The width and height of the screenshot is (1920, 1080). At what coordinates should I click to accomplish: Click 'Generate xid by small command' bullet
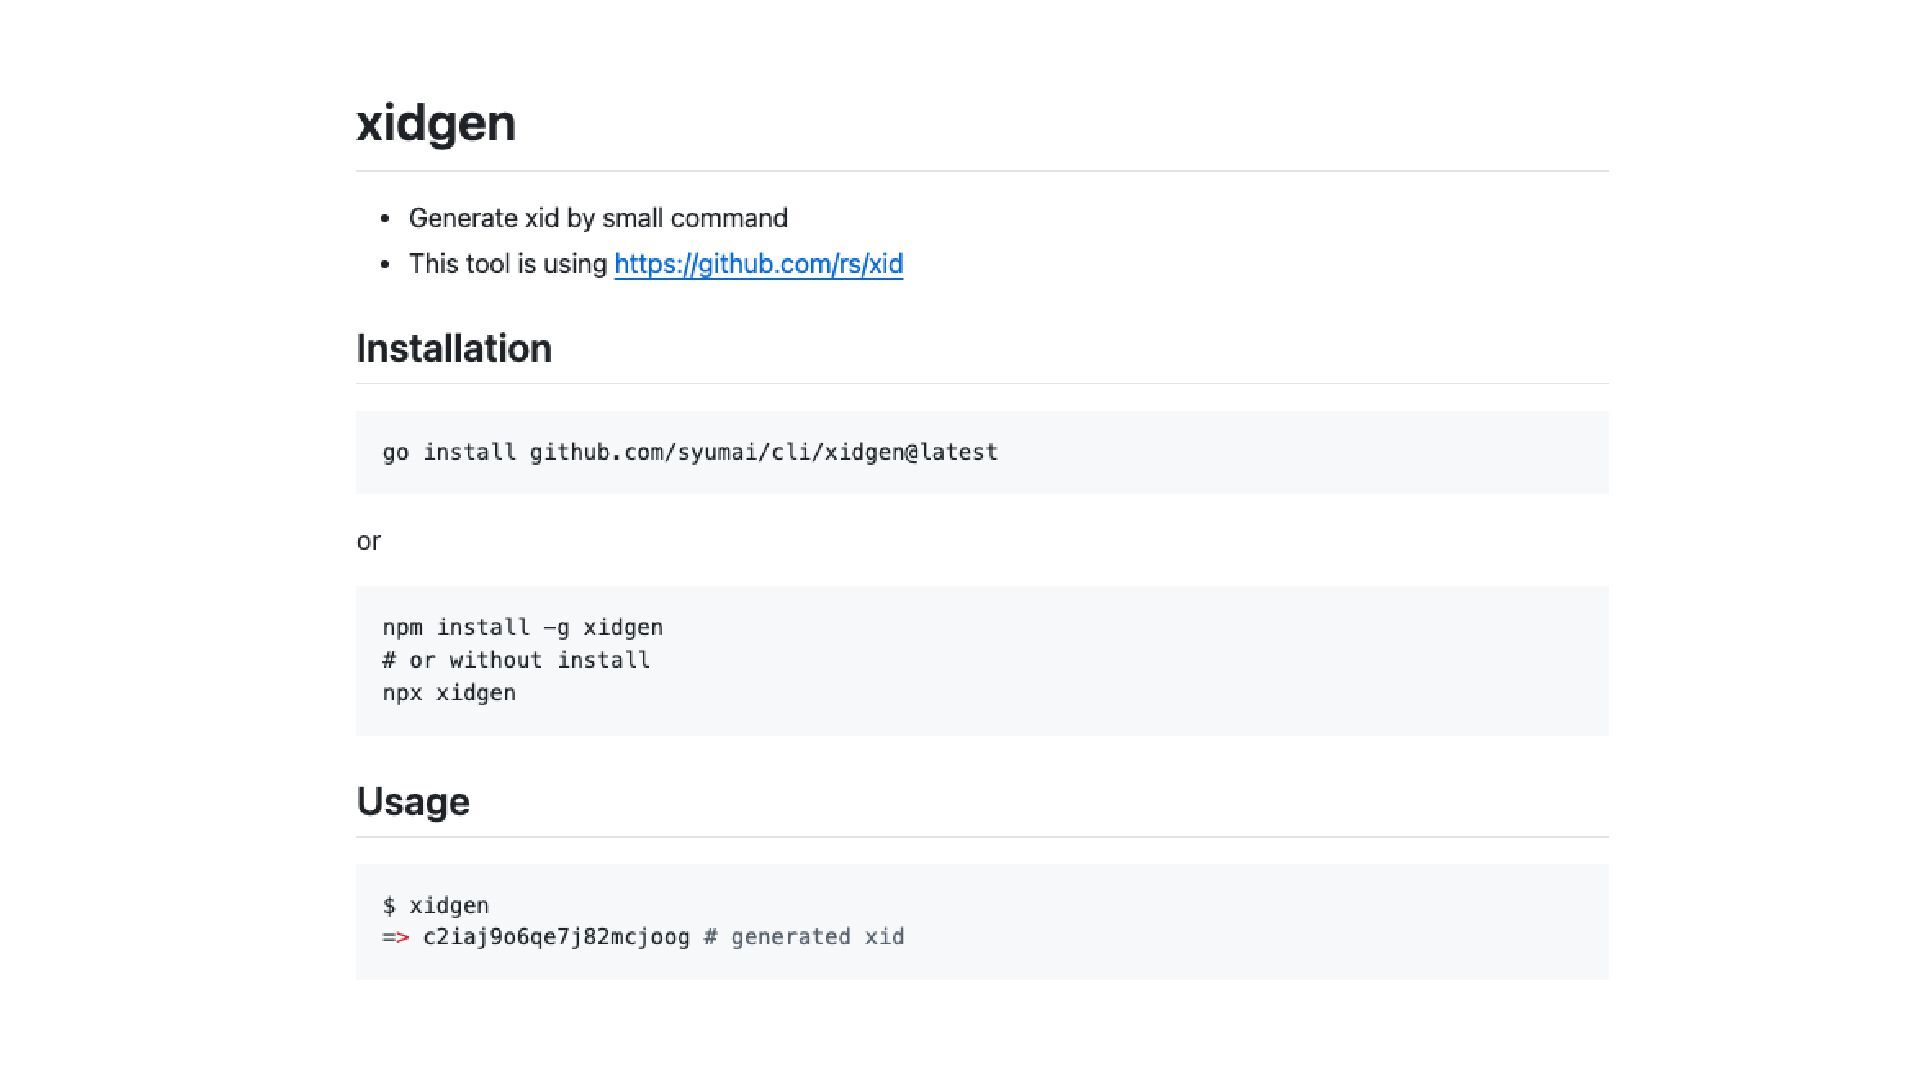tap(598, 218)
